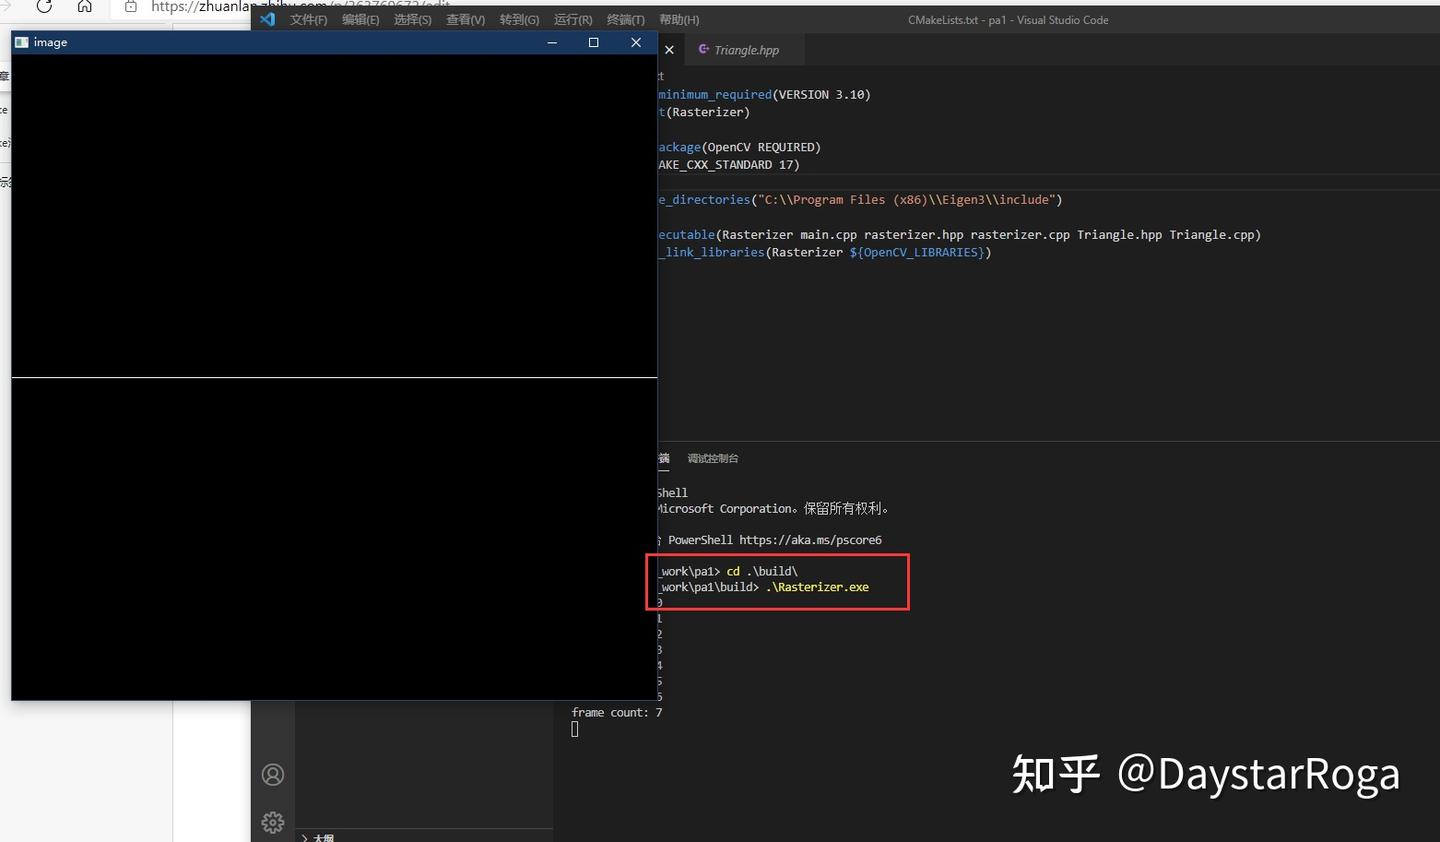Switch to the 调试控制台 panel tab
The height and width of the screenshot is (842, 1440).
[713, 458]
